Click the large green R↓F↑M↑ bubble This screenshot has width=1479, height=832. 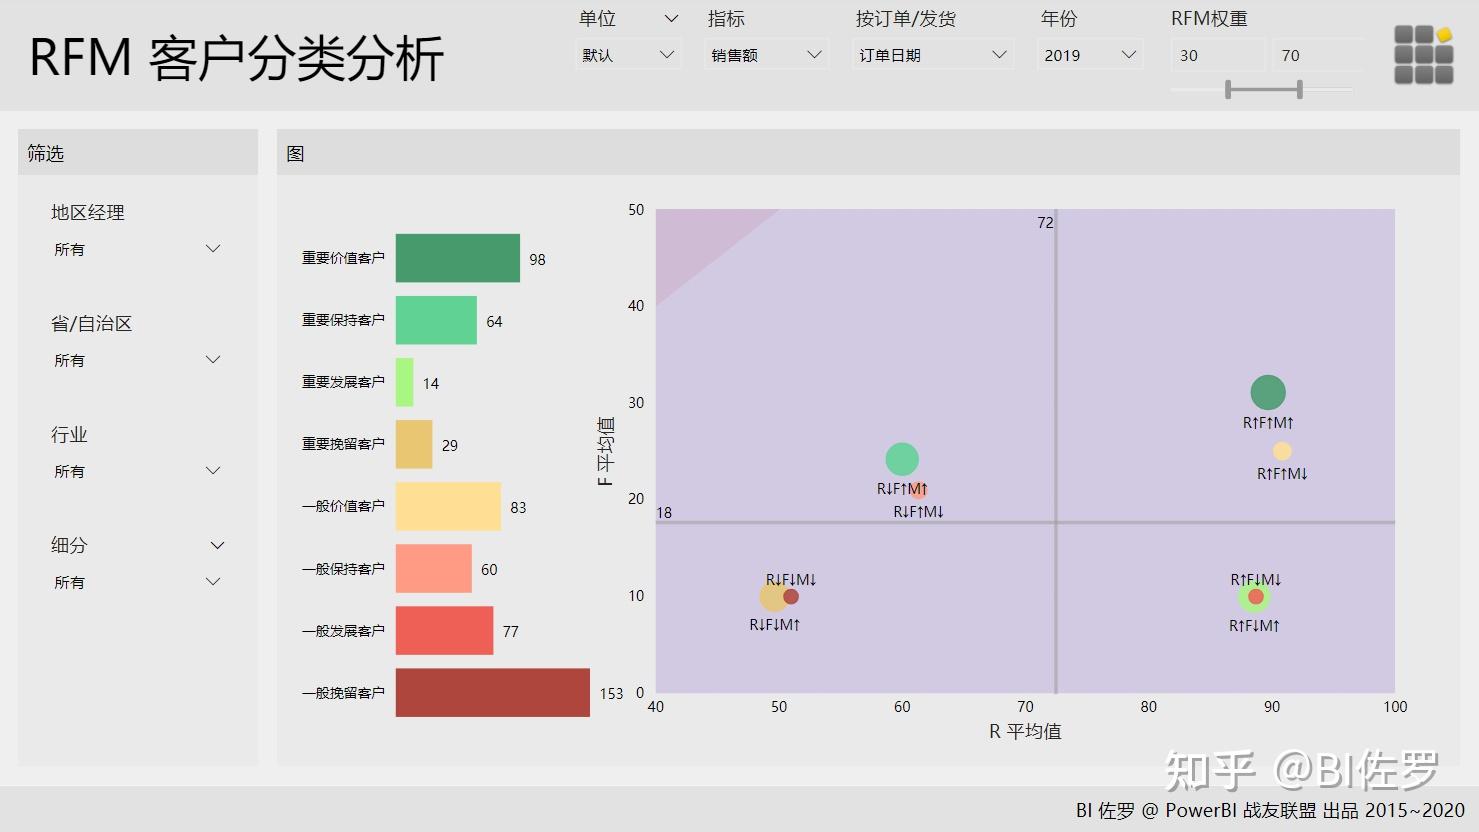click(x=902, y=458)
